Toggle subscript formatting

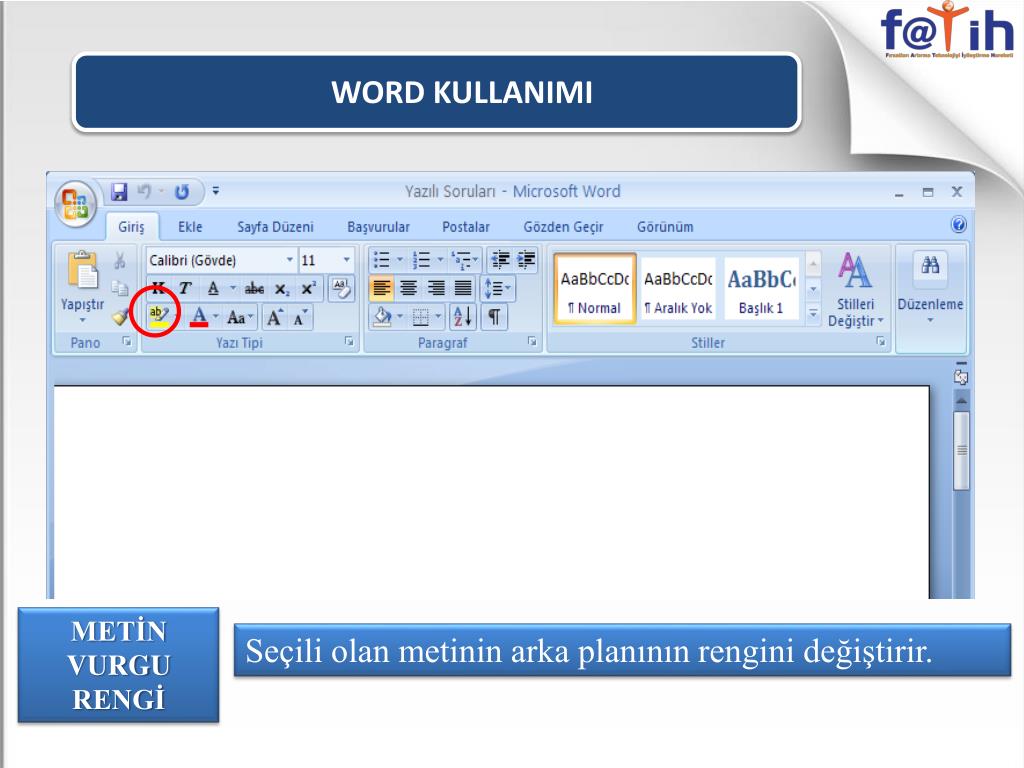tap(282, 289)
